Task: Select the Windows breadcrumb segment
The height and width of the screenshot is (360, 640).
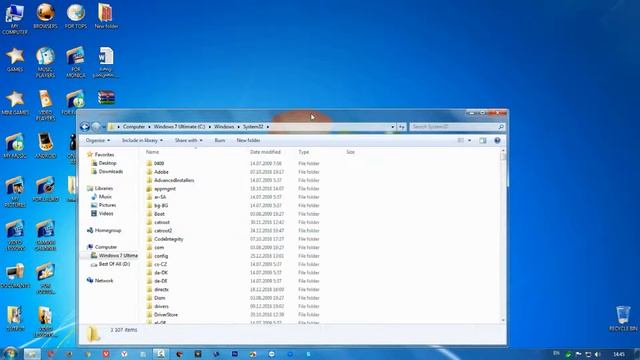Action: pyautogui.click(x=224, y=127)
